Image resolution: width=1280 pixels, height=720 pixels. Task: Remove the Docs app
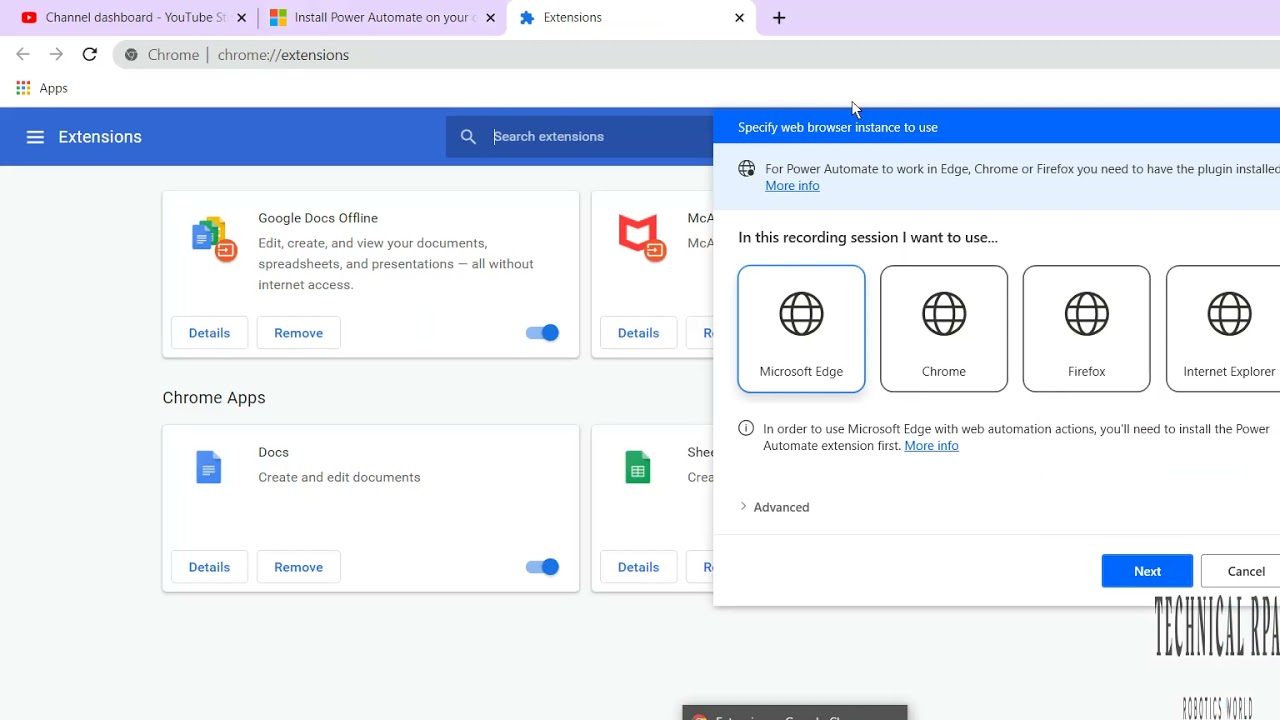(298, 567)
